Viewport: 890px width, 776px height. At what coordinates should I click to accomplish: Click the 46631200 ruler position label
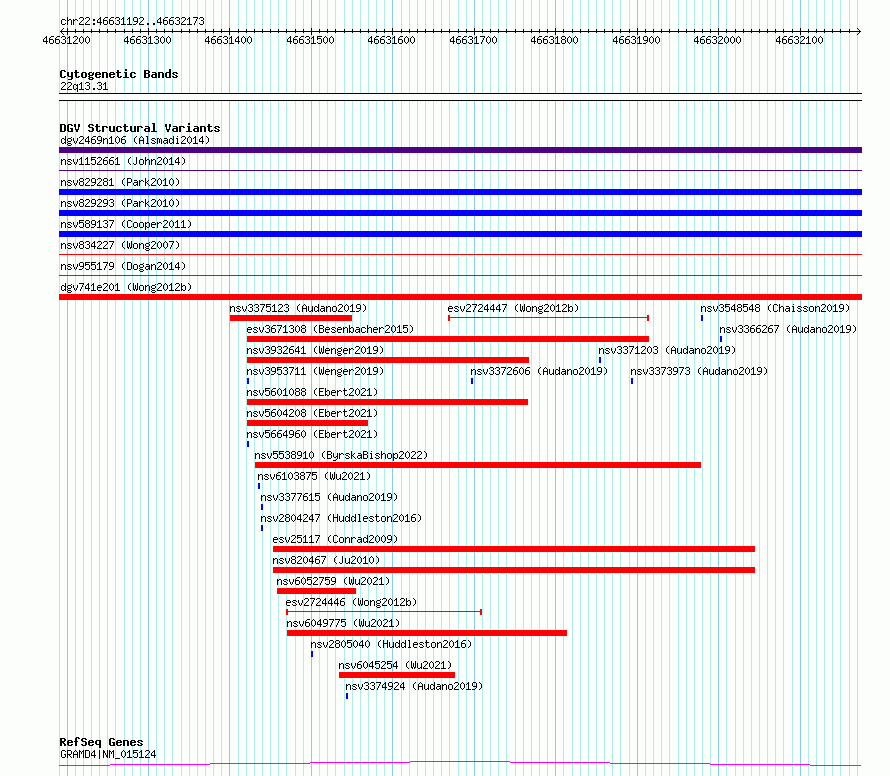66,40
